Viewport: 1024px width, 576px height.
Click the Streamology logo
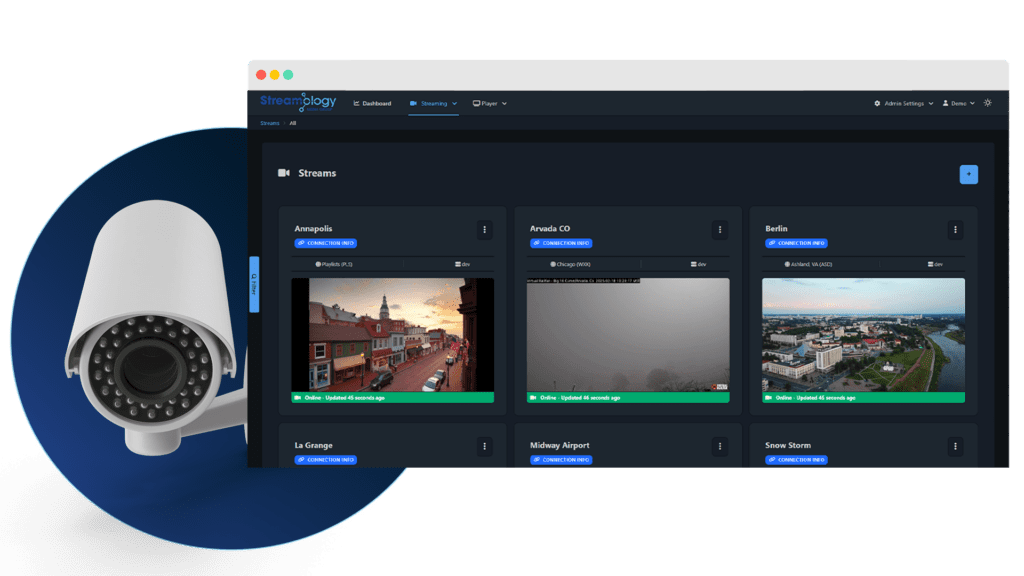pyautogui.click(x=298, y=102)
